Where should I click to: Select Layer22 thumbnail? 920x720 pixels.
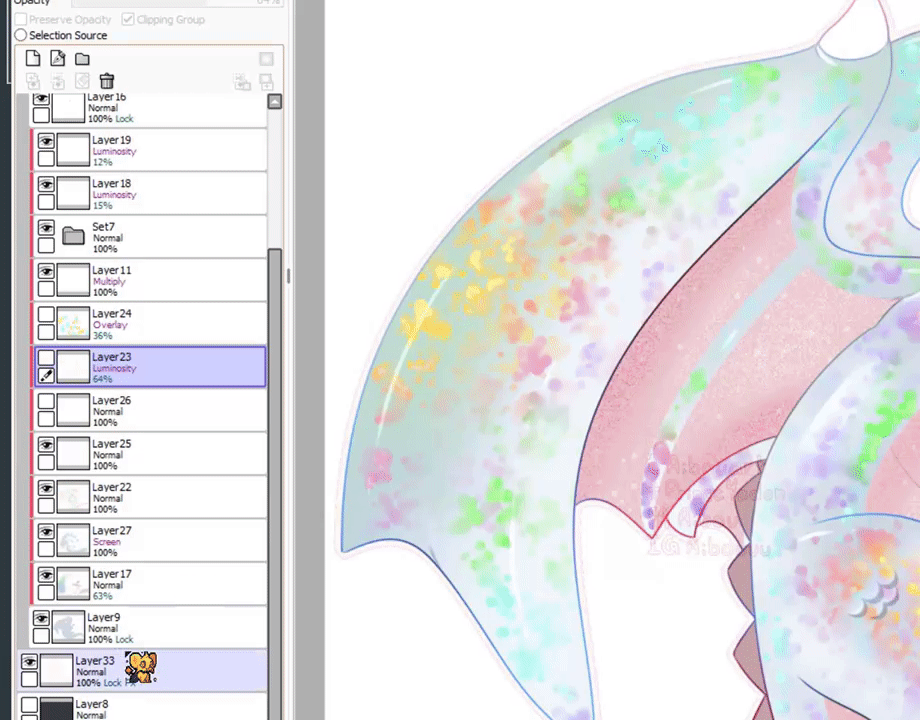click(73, 497)
